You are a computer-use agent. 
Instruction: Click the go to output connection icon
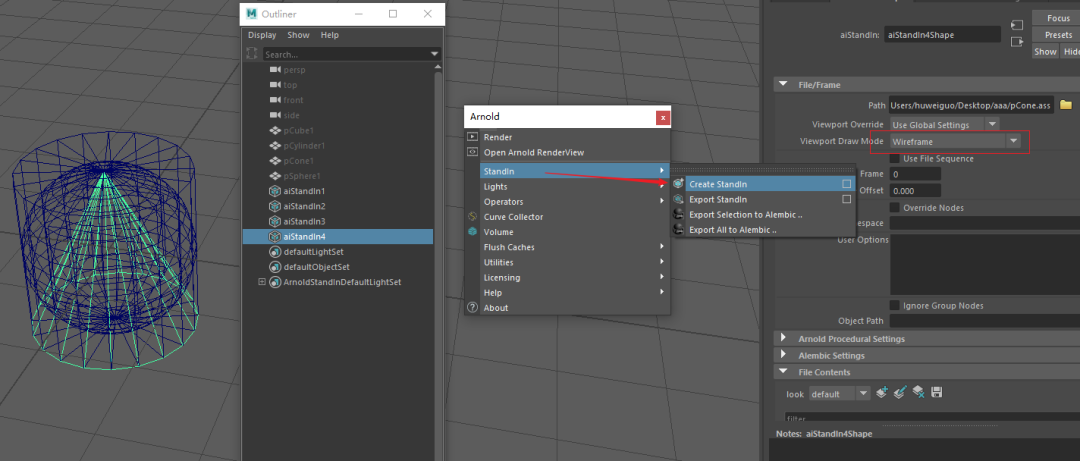(x=1017, y=42)
